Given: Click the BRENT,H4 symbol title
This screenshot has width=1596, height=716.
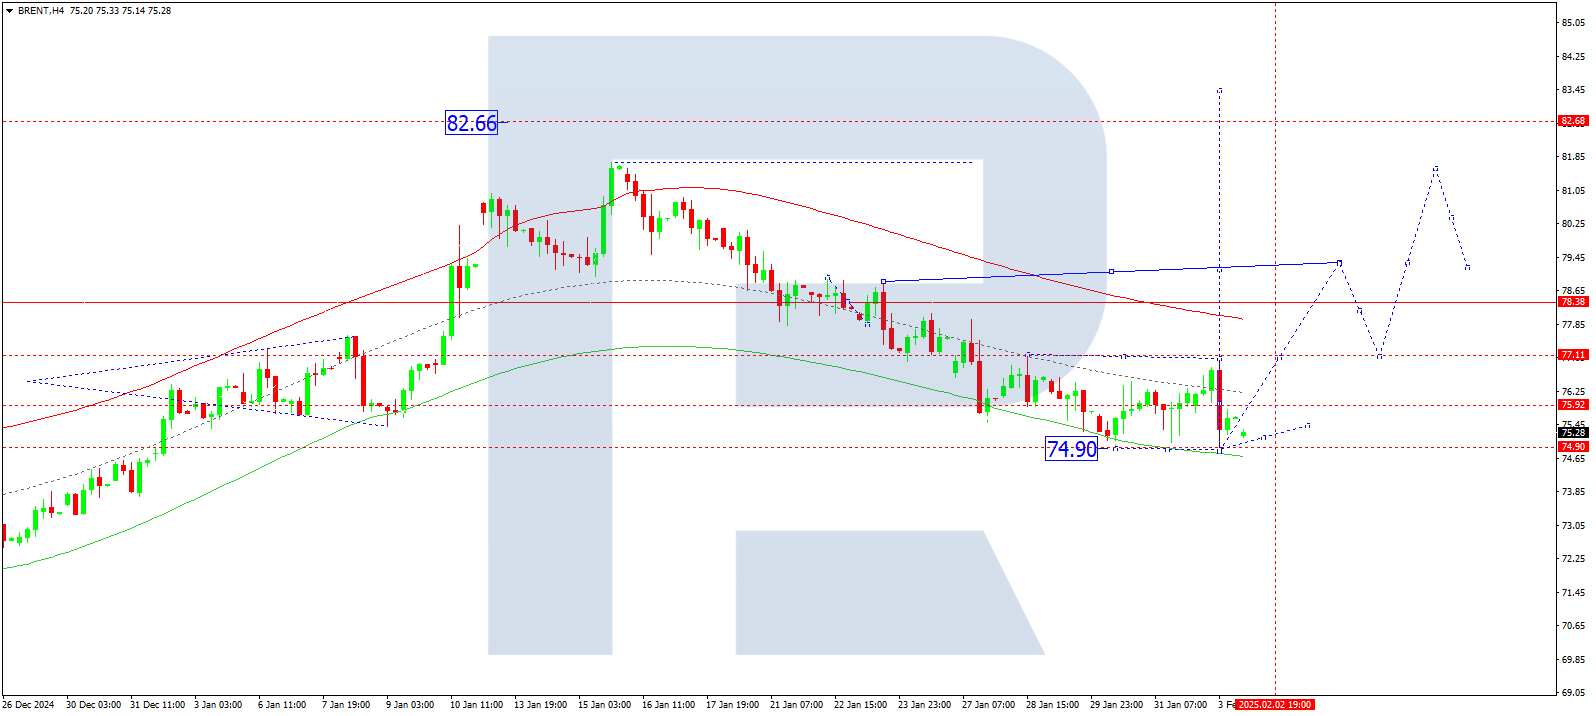Looking at the screenshot, I should pos(41,11).
